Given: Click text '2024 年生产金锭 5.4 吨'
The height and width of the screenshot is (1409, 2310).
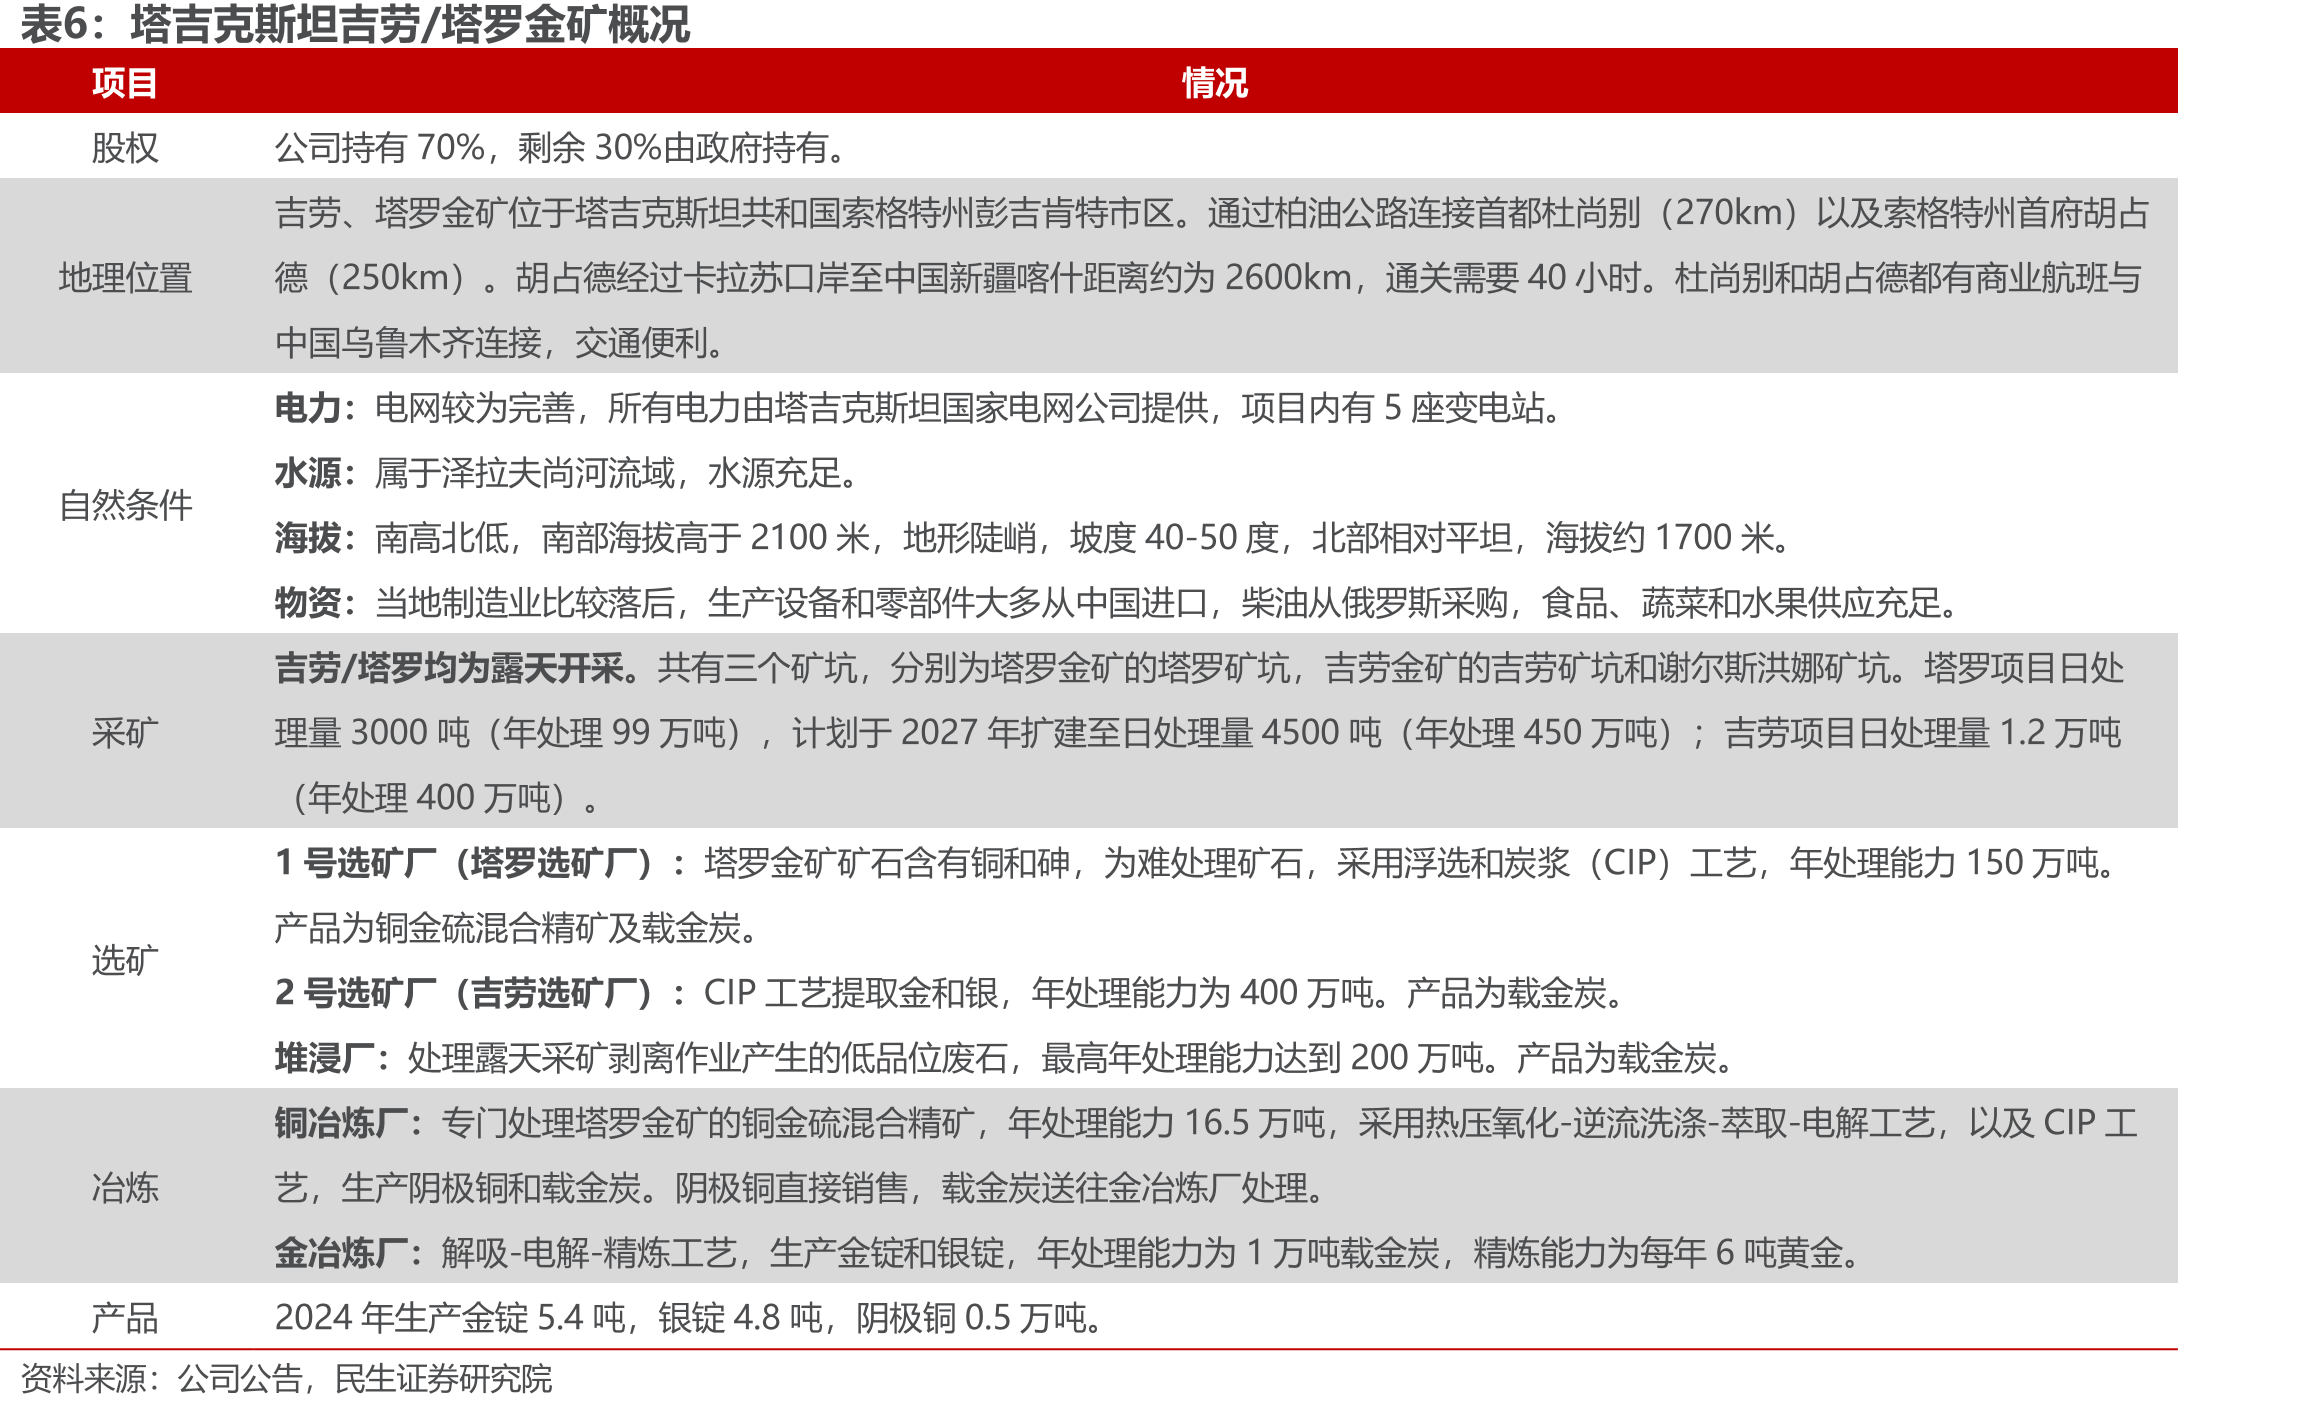Looking at the screenshot, I should 450,1318.
